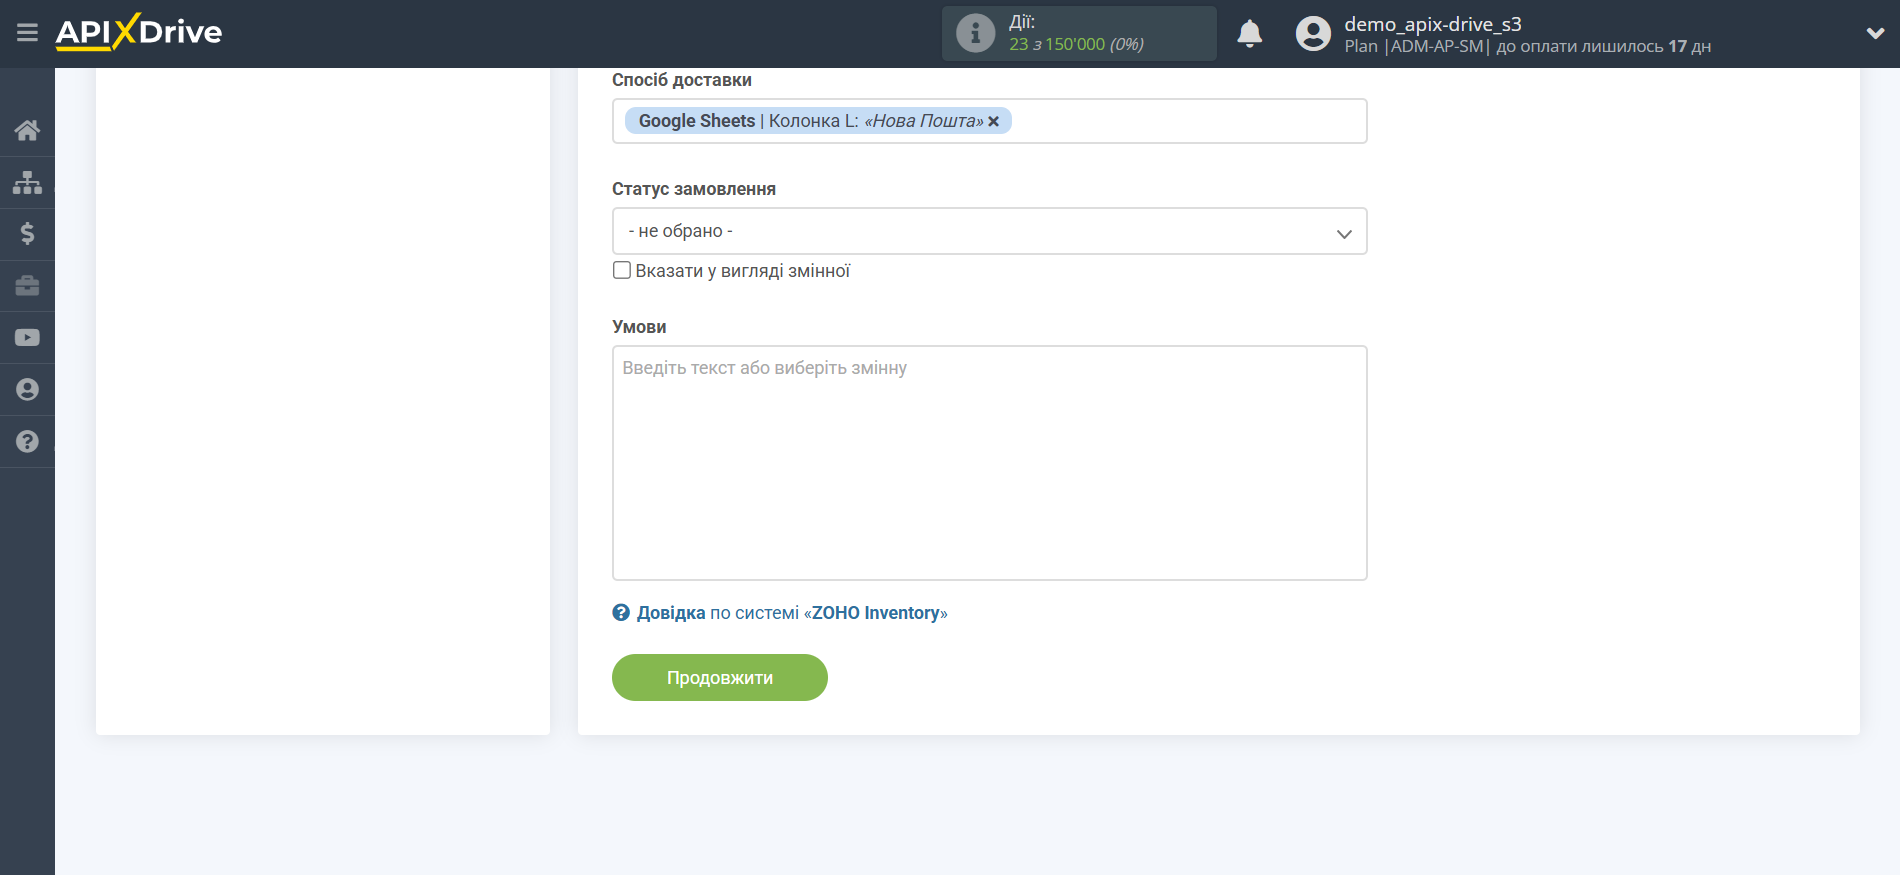Image resolution: width=1900 pixels, height=875 pixels.
Task: Click the Спосіб доставки input field
Action: 989,121
